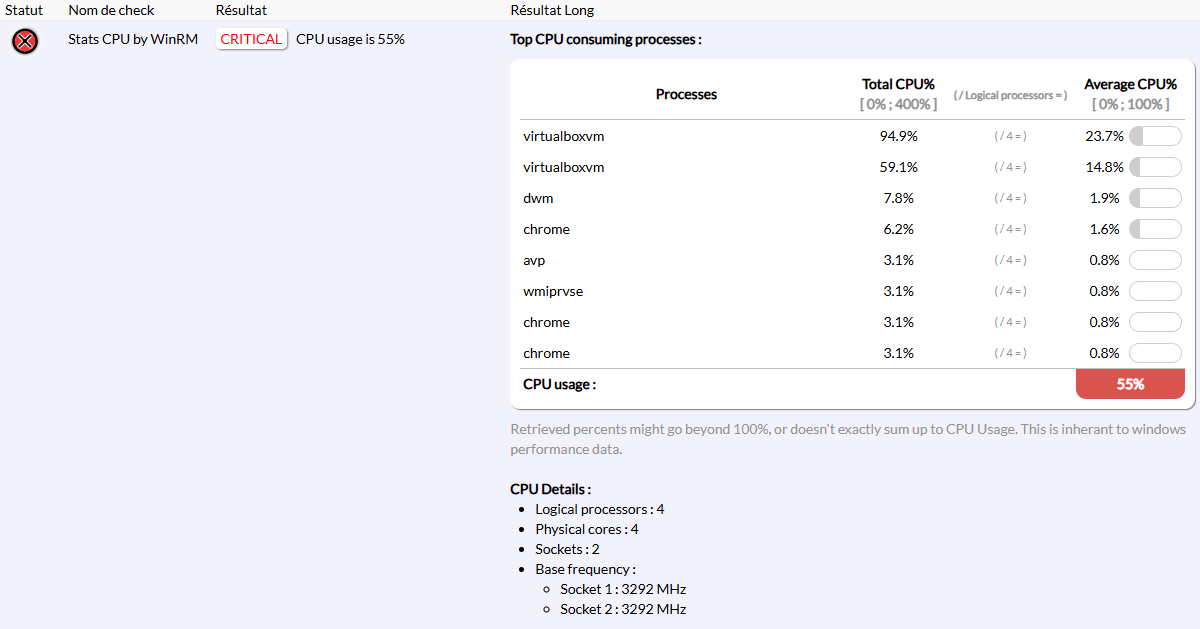
Task: Click the Average CPU% table header
Action: pos(1130,85)
